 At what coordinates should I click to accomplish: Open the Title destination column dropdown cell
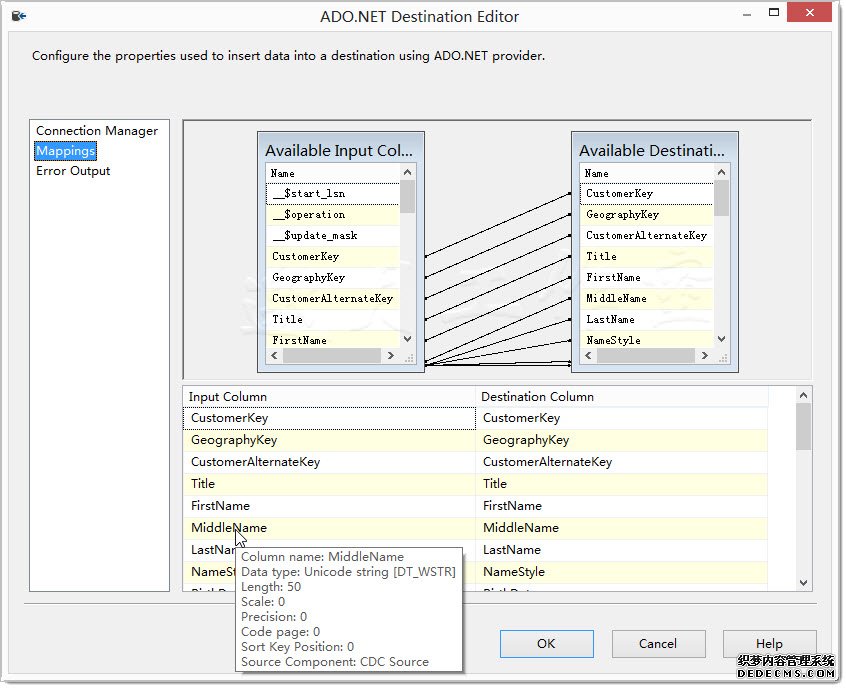pos(622,484)
